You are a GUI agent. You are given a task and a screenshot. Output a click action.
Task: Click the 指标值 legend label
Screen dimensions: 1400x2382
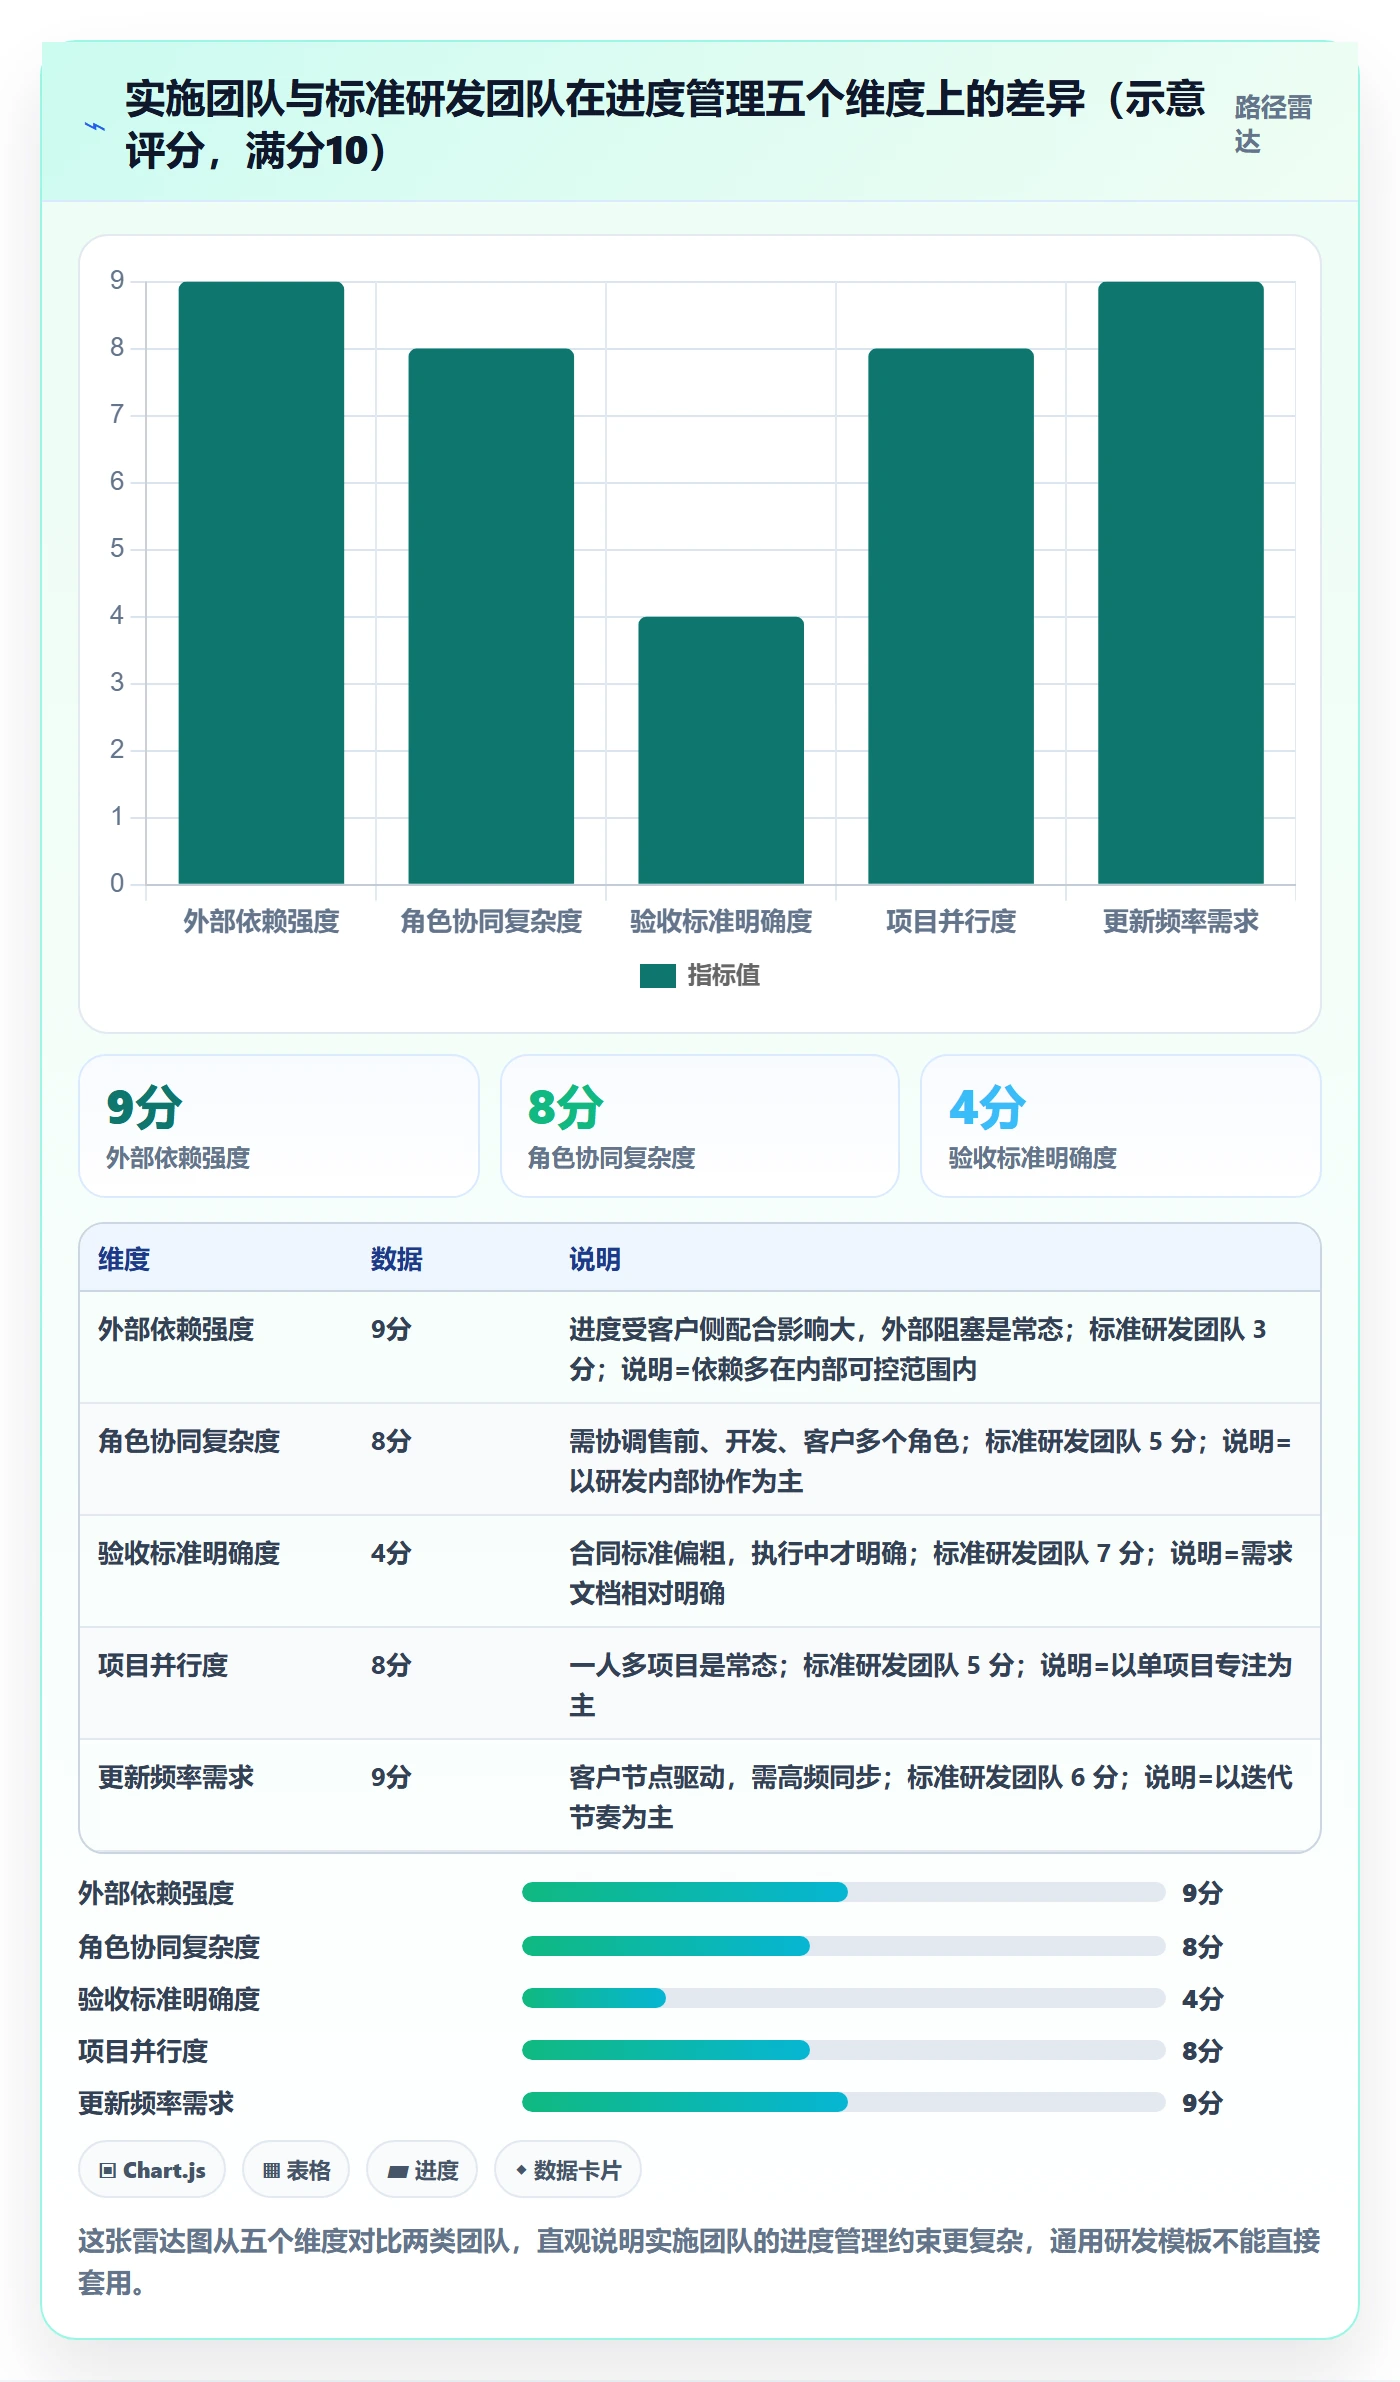pyautogui.click(x=724, y=976)
